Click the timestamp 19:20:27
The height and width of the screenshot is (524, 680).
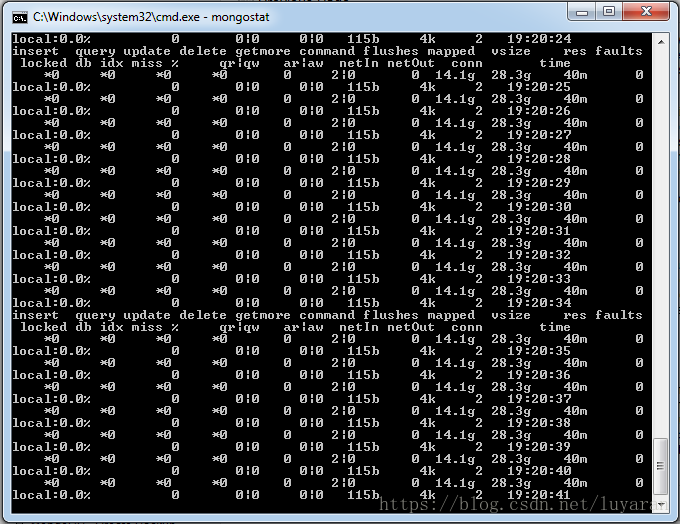[539, 135]
